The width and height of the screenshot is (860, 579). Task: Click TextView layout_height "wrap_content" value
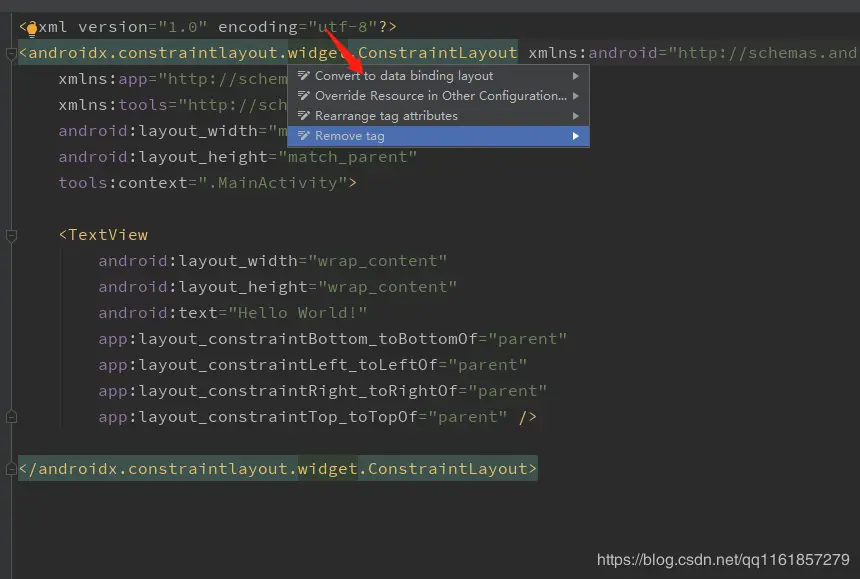(x=387, y=287)
